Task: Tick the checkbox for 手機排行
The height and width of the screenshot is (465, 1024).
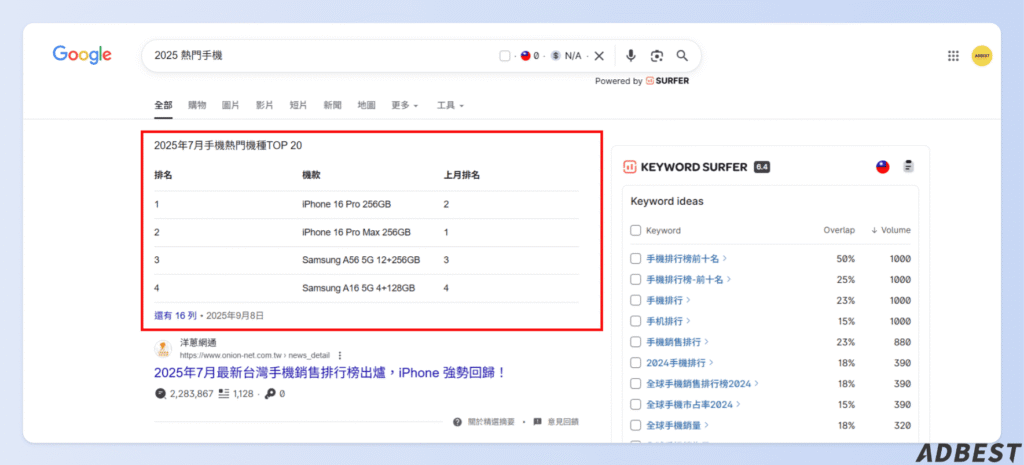Action: pyautogui.click(x=635, y=300)
